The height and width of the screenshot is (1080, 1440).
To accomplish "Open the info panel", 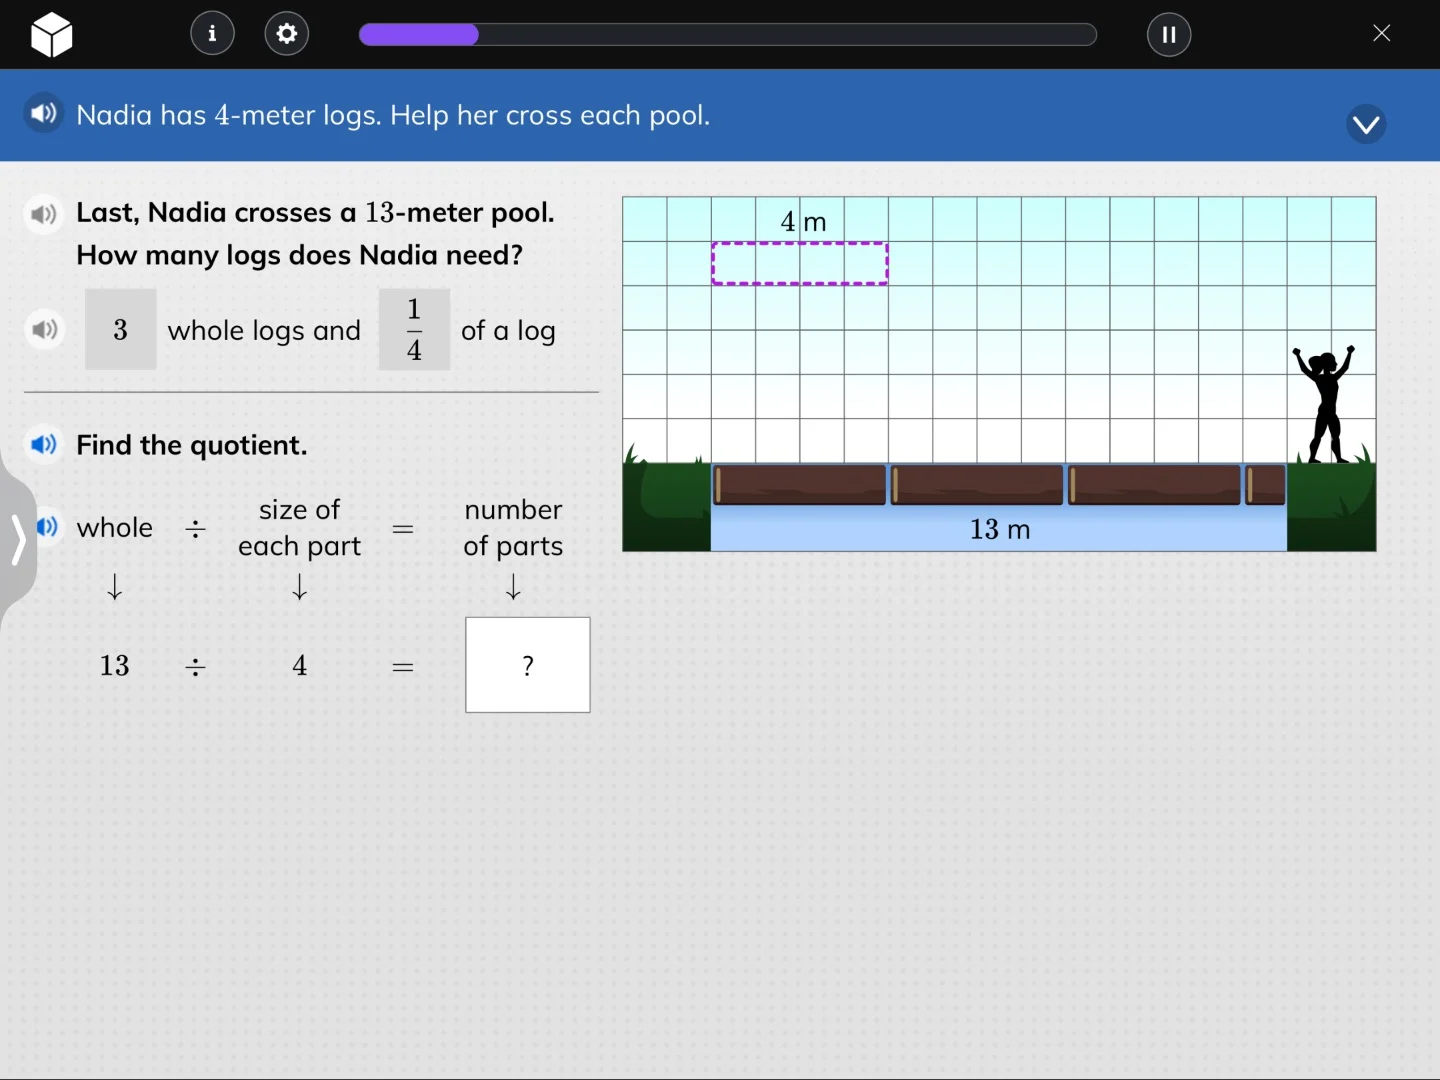I will point(212,33).
